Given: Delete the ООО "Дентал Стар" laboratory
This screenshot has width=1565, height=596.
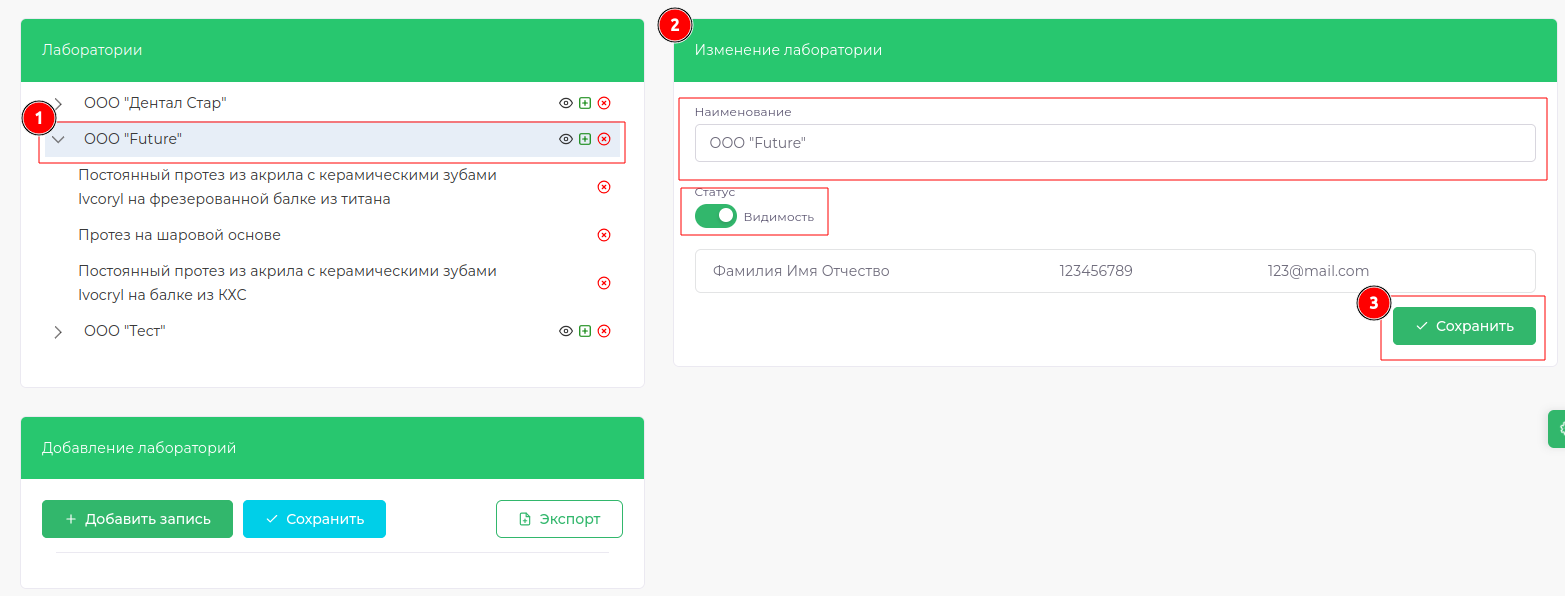Looking at the screenshot, I should [x=604, y=103].
